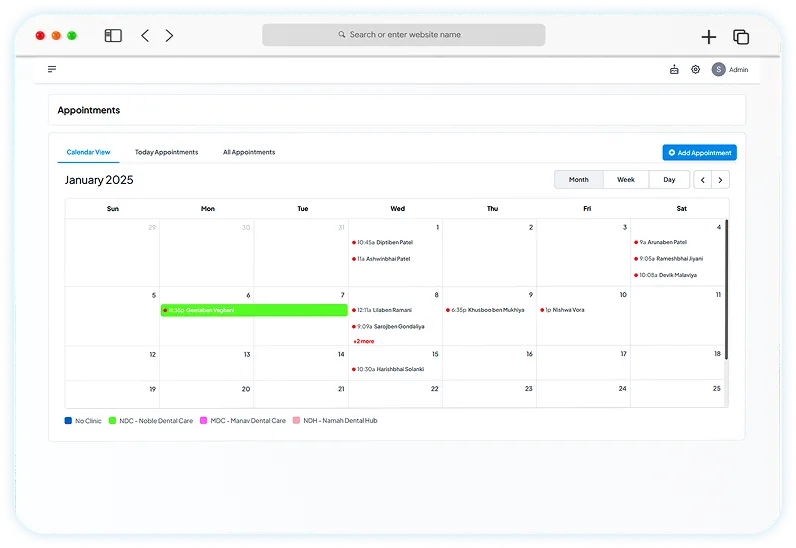Select day number 13 in the calendar
796x548 pixels.
247,354
